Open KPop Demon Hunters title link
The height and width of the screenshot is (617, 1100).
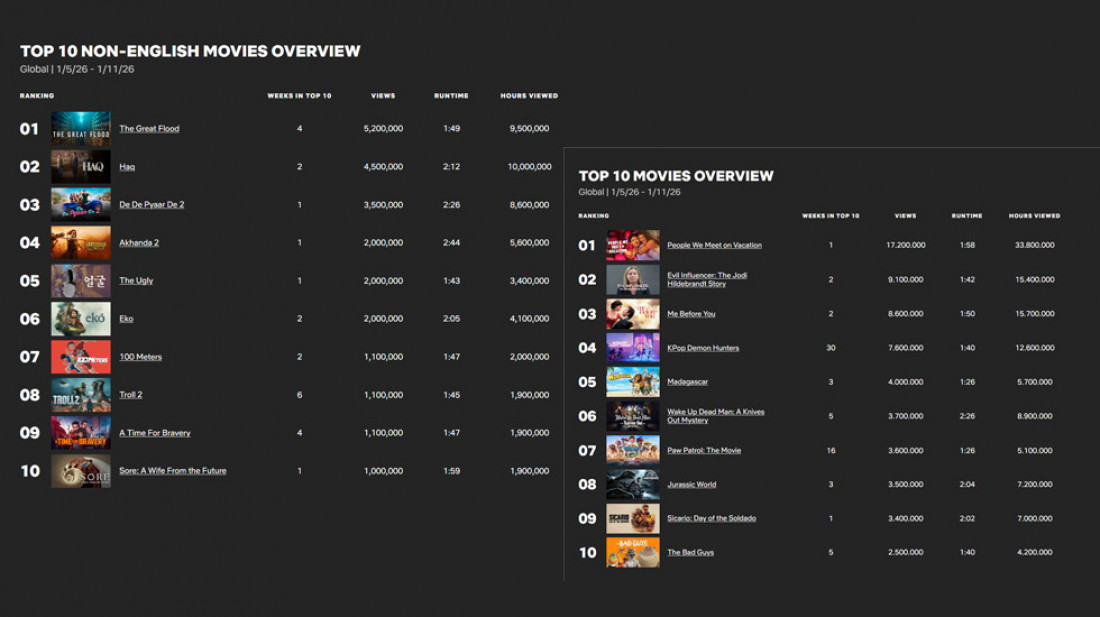(x=703, y=348)
